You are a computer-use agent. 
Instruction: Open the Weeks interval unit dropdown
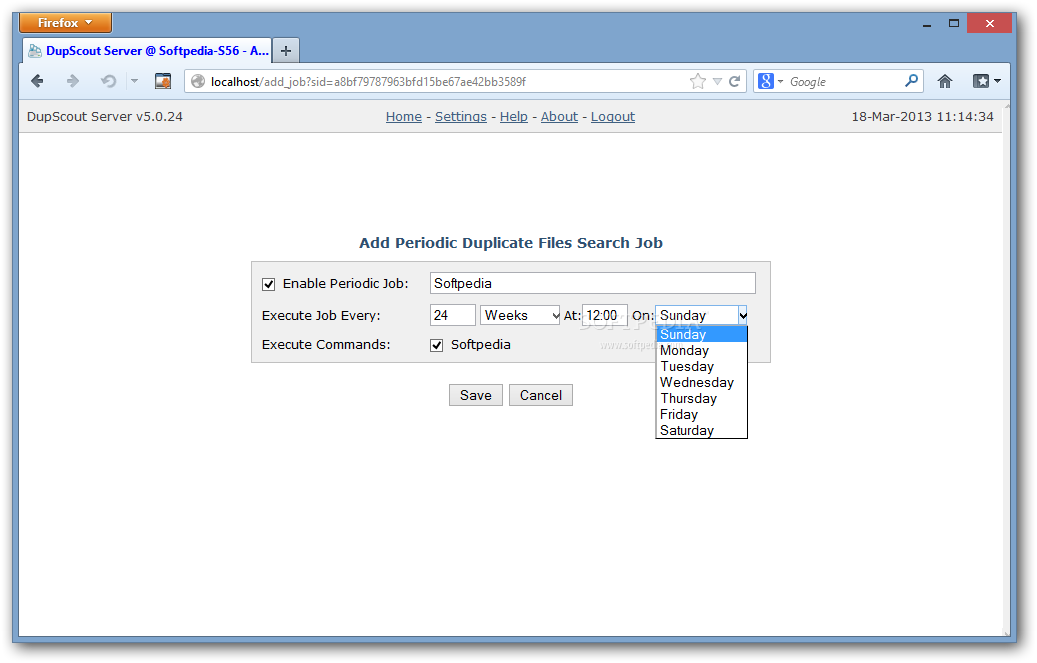tap(520, 315)
